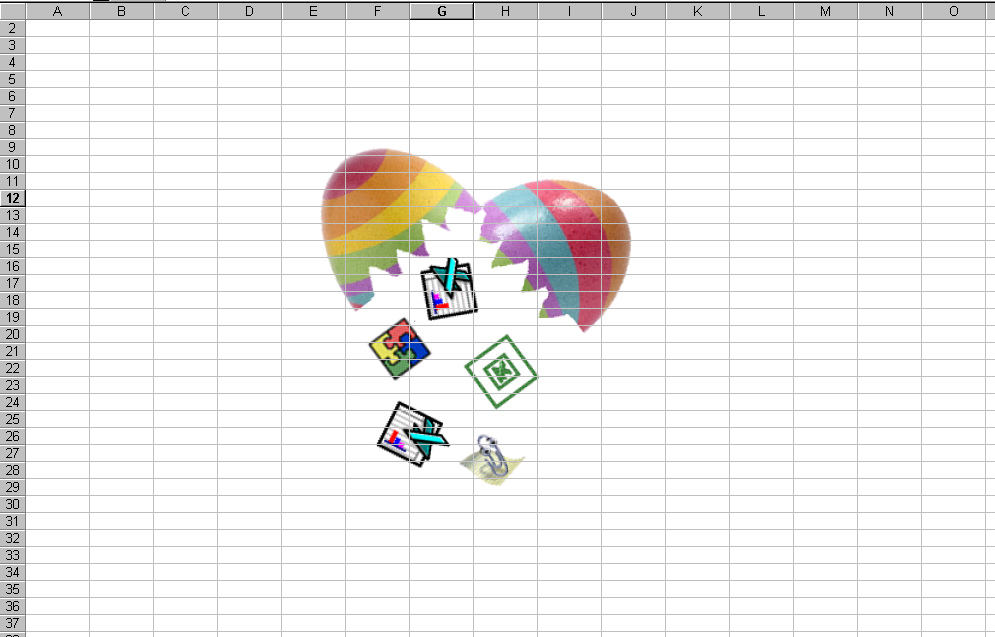Select row 18 header
Viewport: 995px width, 637px height.
tap(13, 300)
